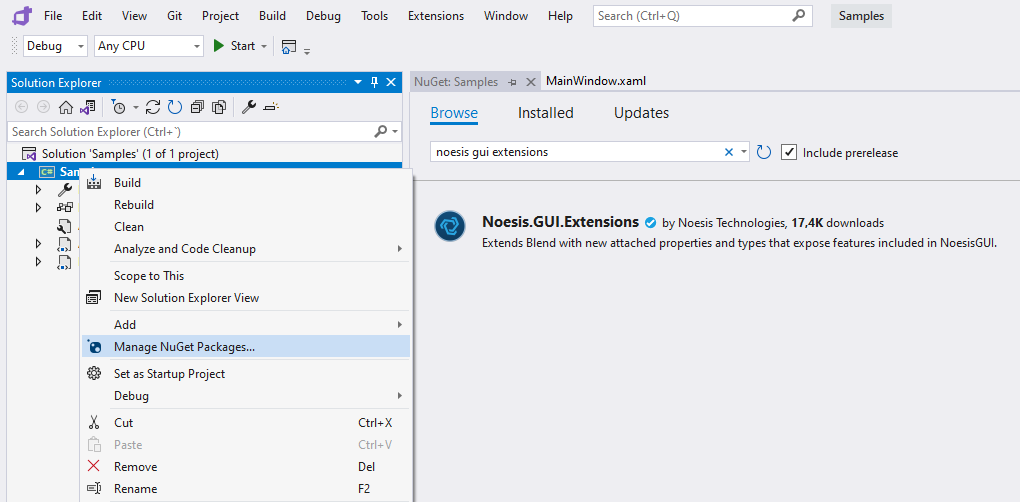Close the NuGet: Samples tab
Viewport: 1020px width, 502px height.
531,82
